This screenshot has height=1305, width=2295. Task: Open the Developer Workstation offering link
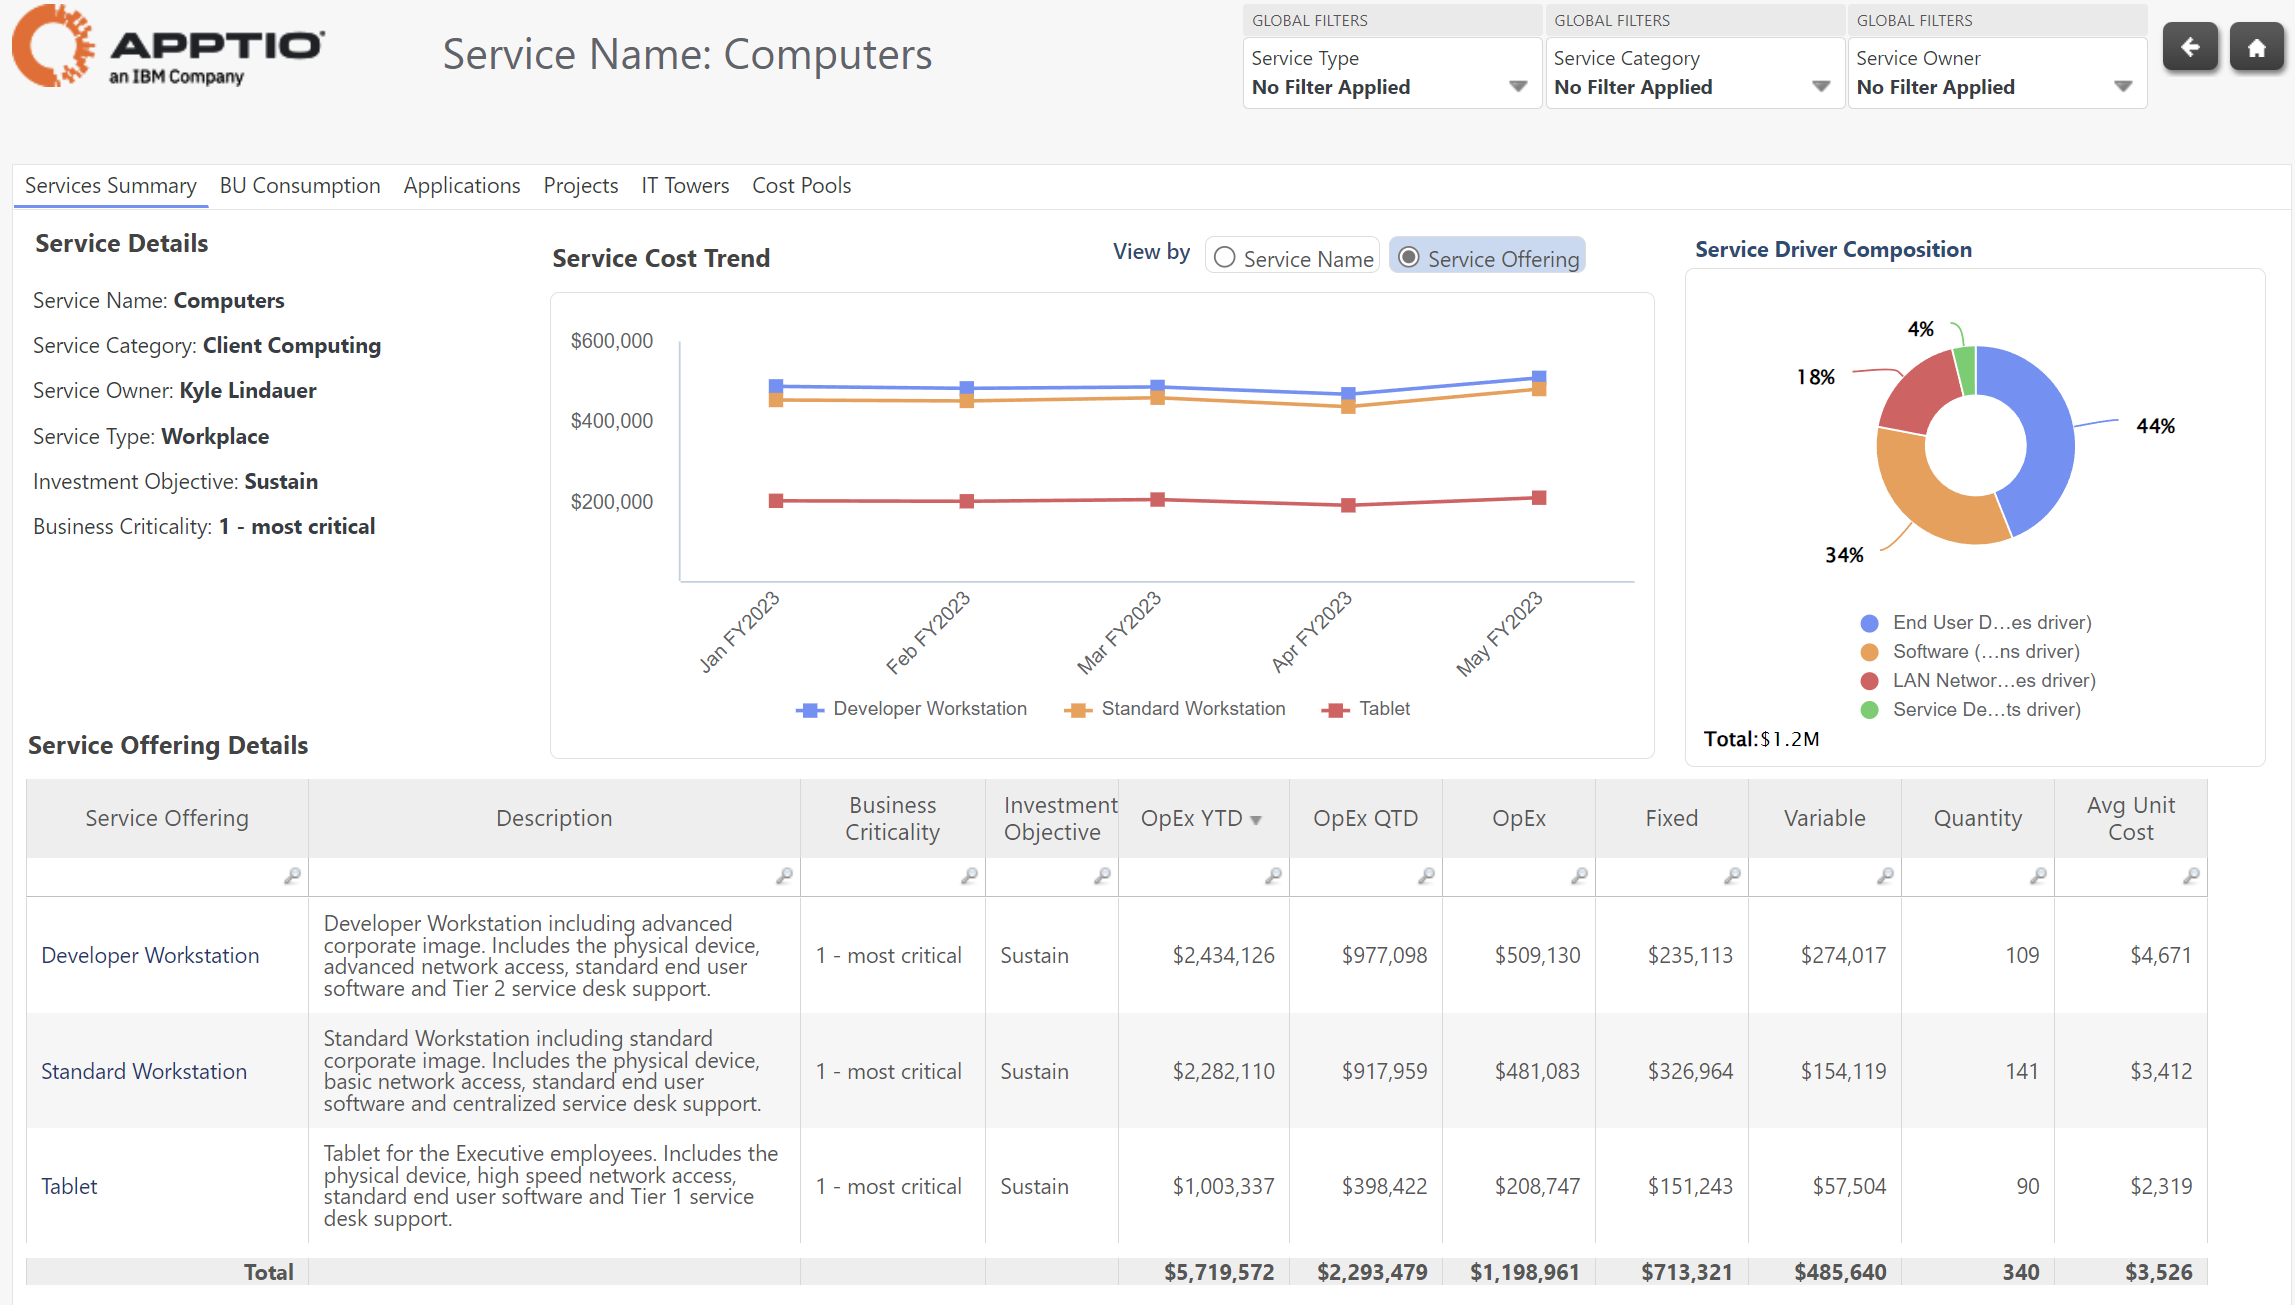[150, 956]
